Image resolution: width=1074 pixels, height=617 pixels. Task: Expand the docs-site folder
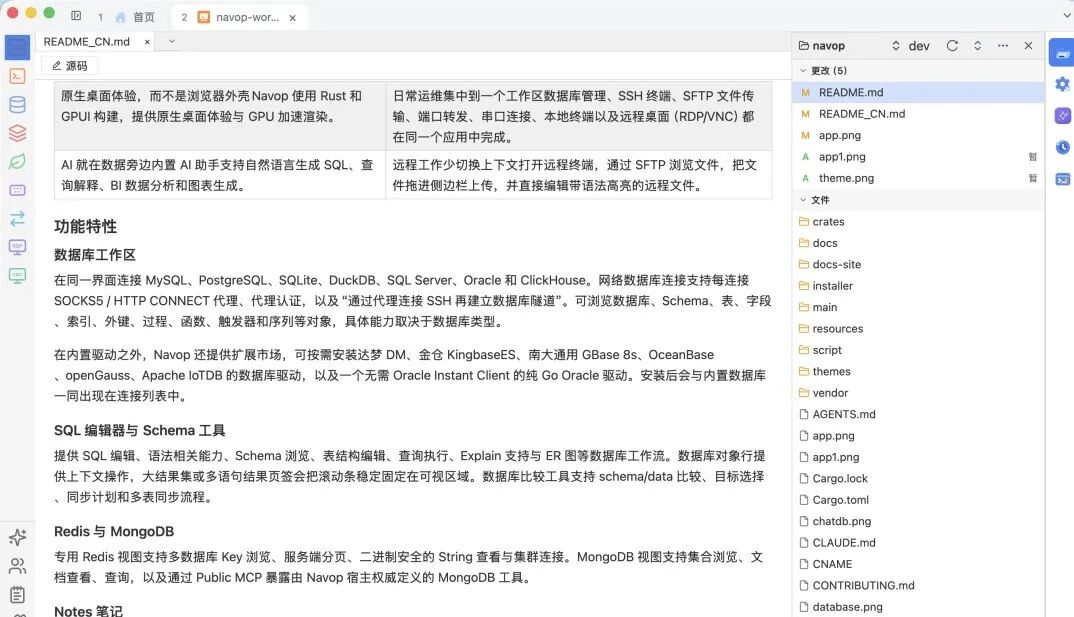918,264
